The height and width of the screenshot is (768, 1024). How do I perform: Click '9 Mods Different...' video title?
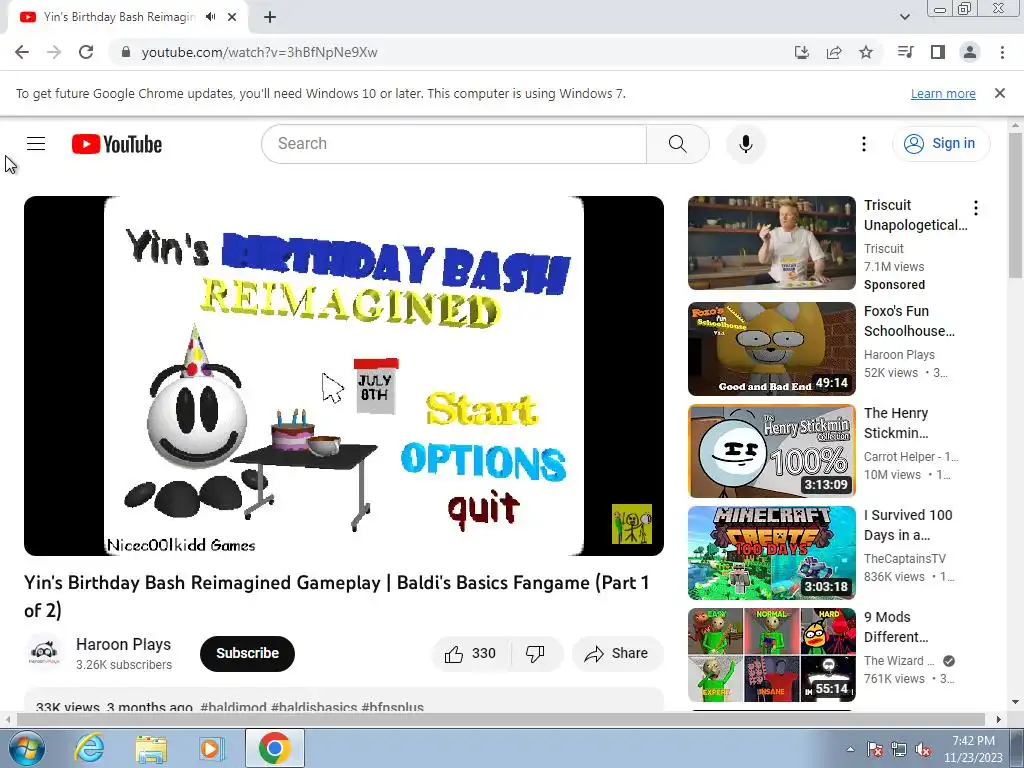click(x=896, y=626)
